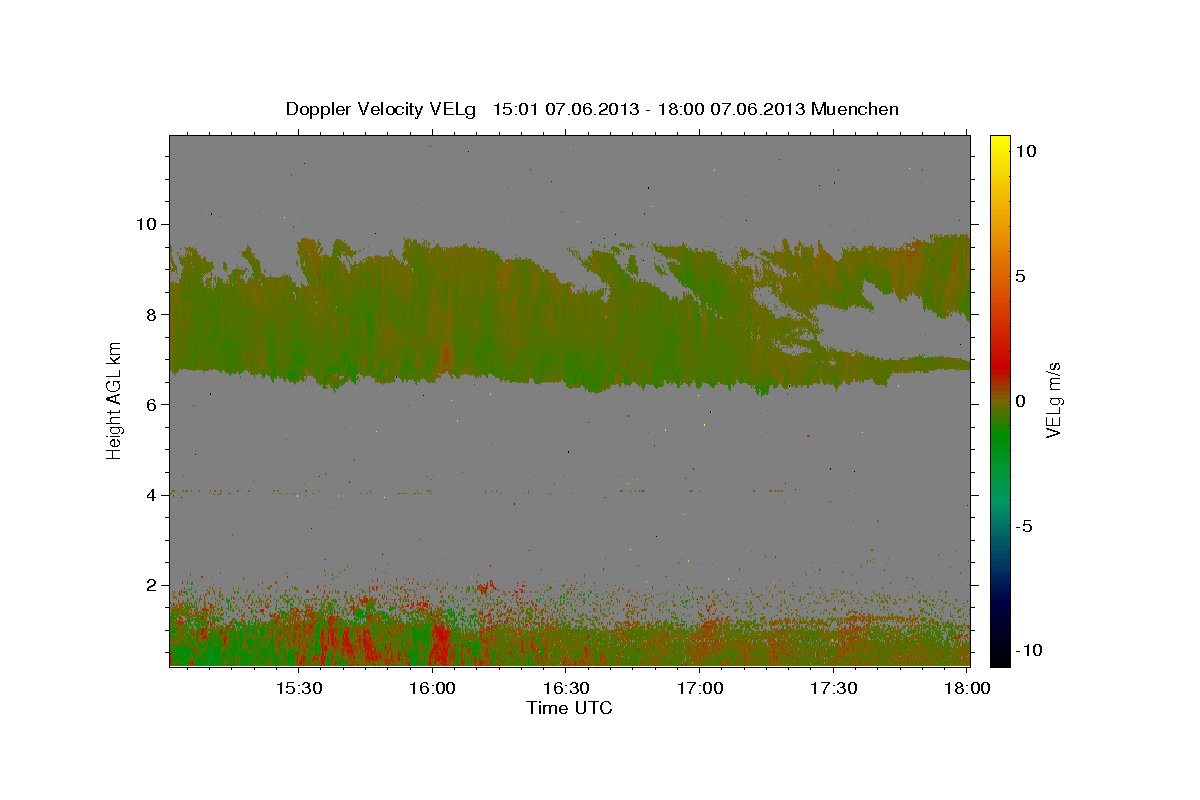Click the 17:00 time tick label

coord(700,688)
